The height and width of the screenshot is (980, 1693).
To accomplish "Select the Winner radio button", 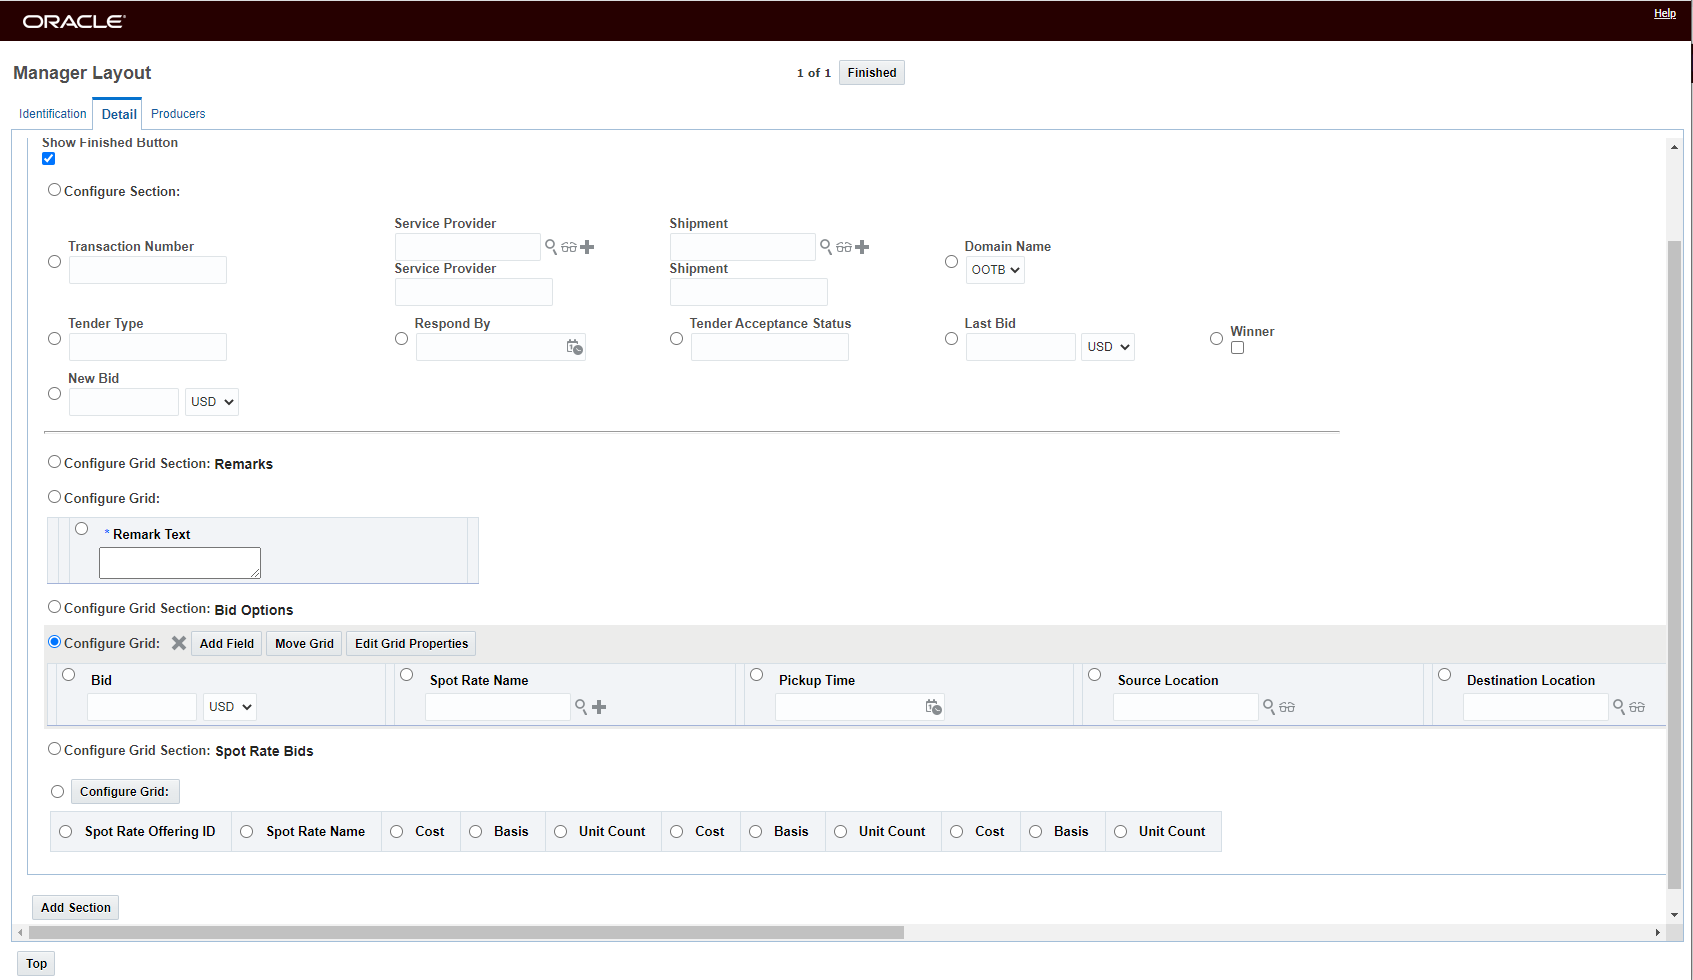I will [1217, 339].
